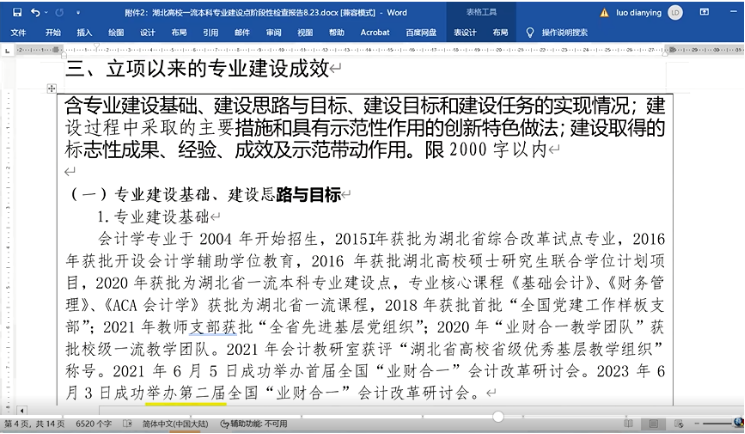Screen dimensions: 745x434
Task: Click the Undo arrow icon
Action: [36, 13]
